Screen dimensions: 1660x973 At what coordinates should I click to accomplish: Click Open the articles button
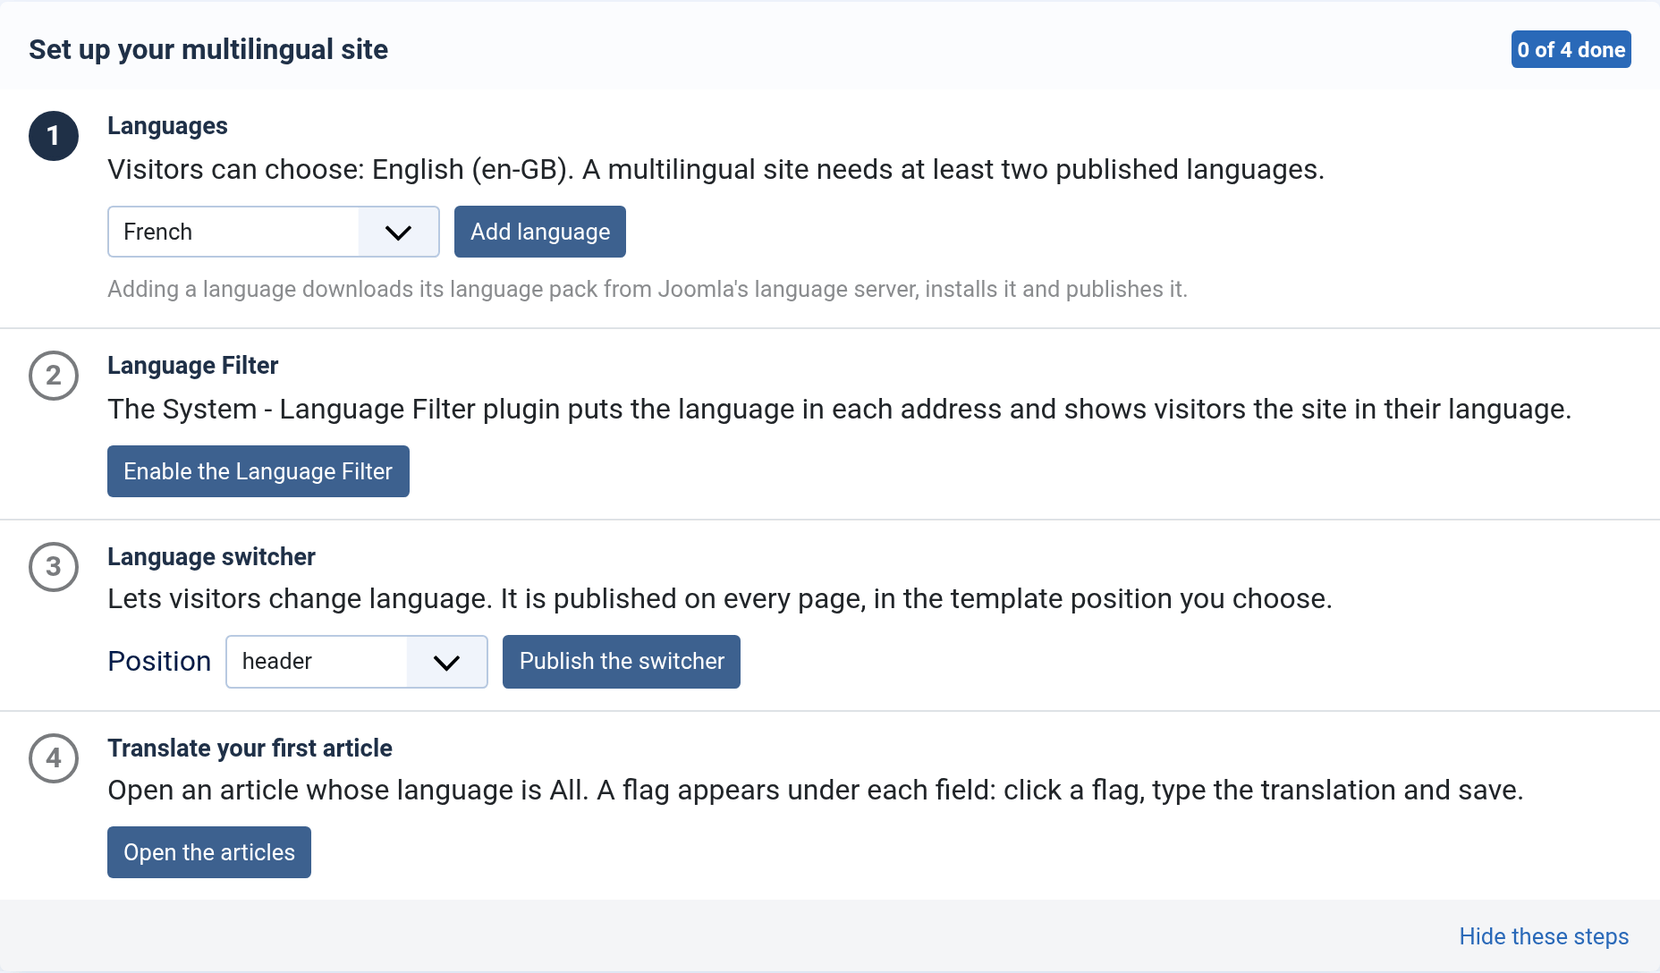click(x=209, y=853)
